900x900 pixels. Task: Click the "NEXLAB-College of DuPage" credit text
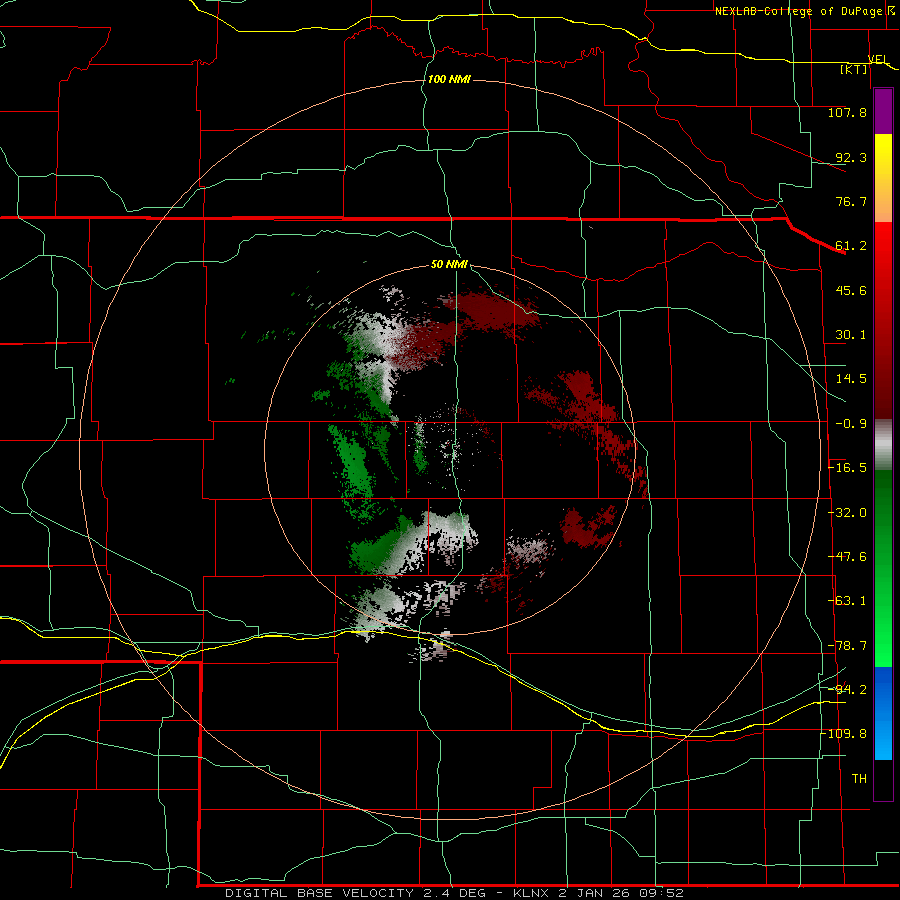(800, 11)
